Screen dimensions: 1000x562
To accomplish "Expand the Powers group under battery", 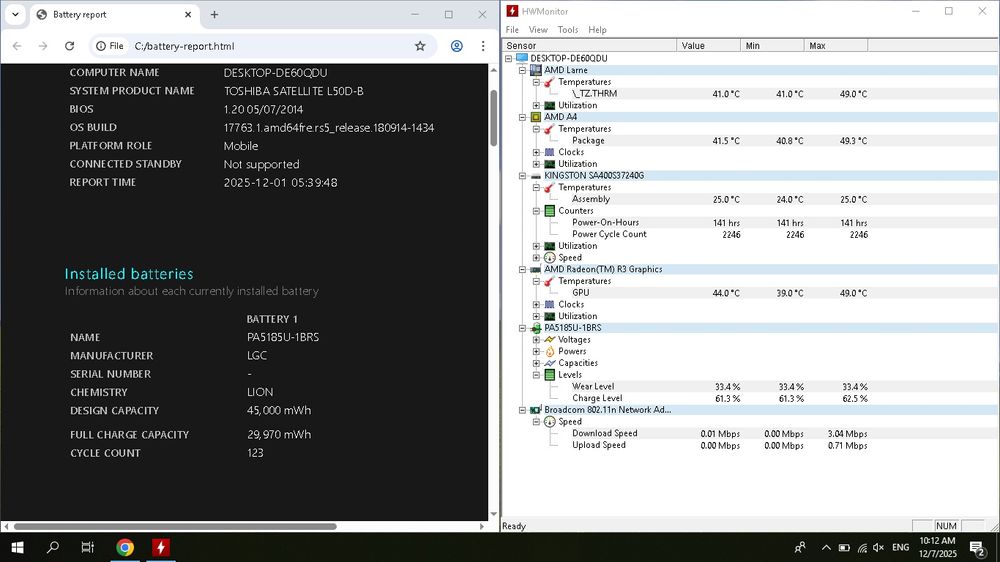I will coord(536,351).
